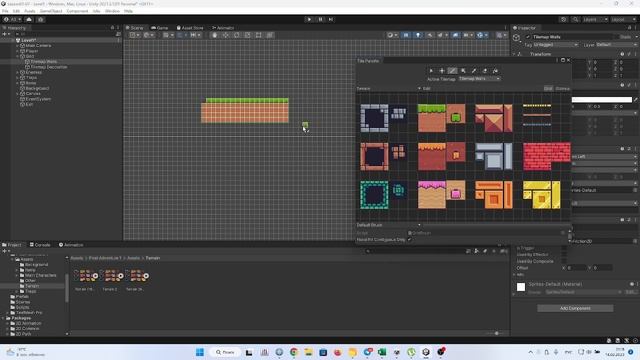
Task: Toggle the Used By Composite checkbox
Action: [564, 261]
